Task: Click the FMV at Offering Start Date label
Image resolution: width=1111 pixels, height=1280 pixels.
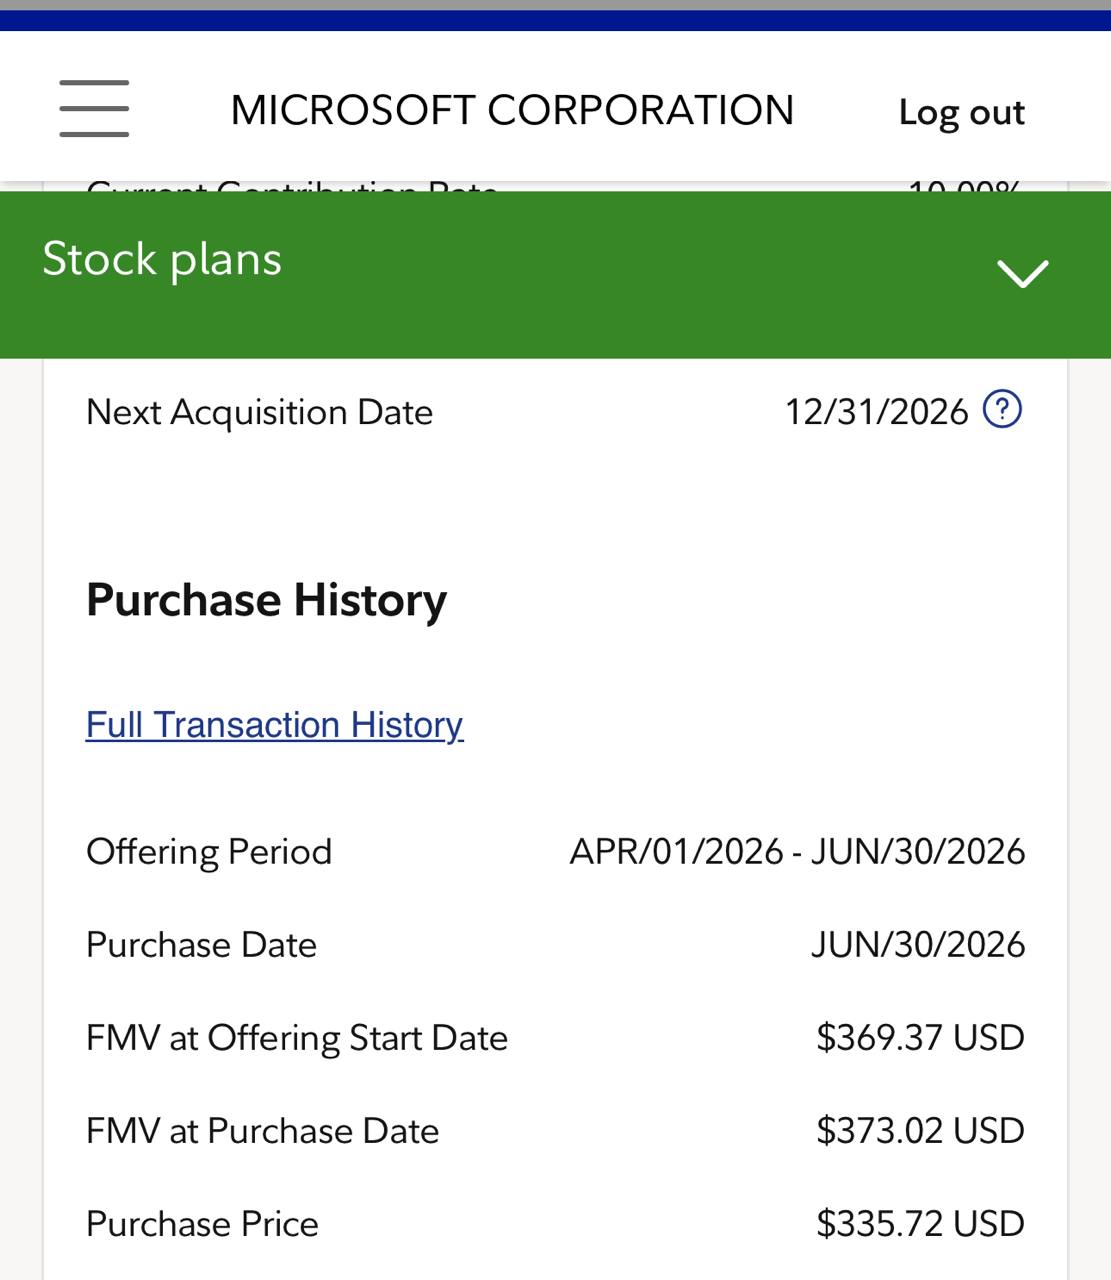Action: point(297,1038)
